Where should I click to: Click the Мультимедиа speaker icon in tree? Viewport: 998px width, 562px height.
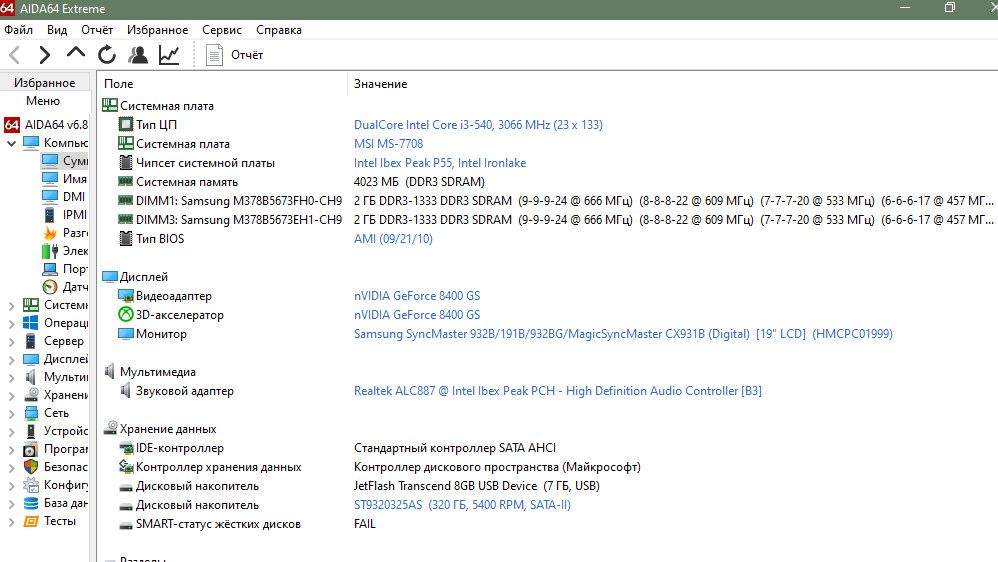(x=31, y=377)
